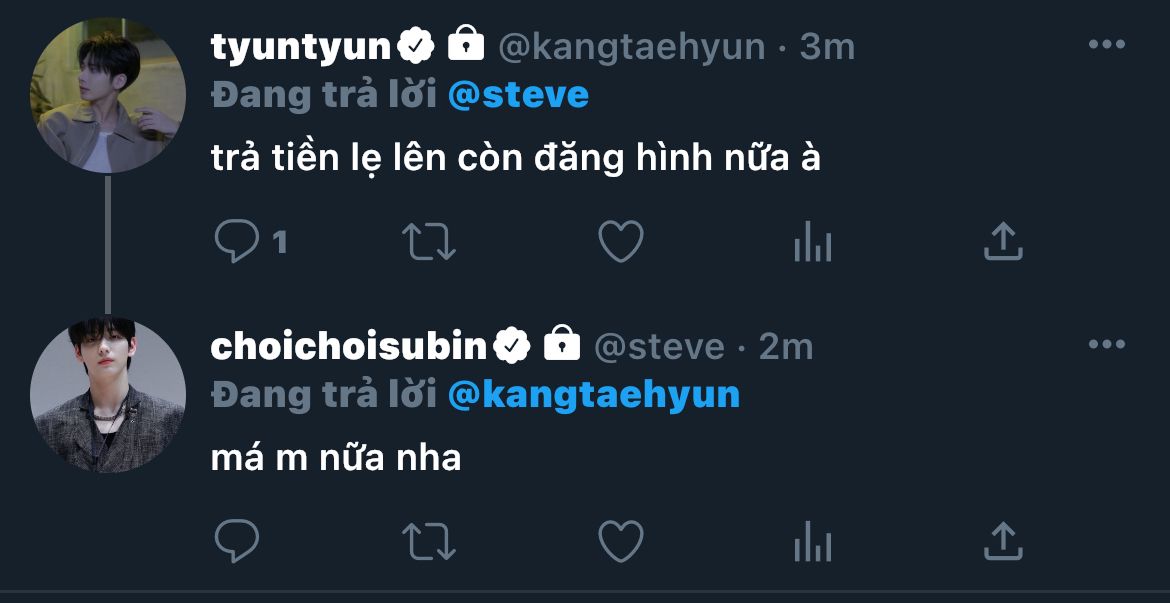Retweet choichoisubin's tweet
The width and height of the screenshot is (1170, 603).
428,541
